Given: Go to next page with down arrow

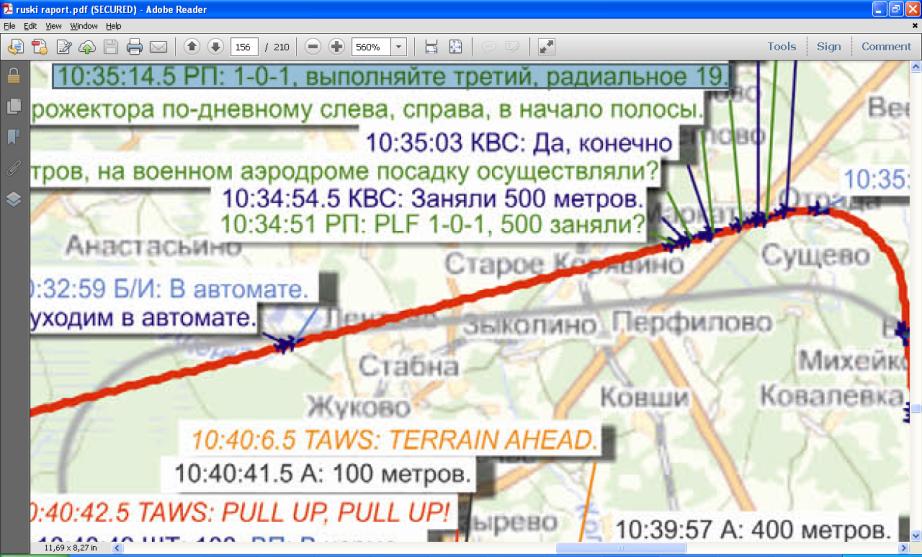Looking at the screenshot, I should (x=215, y=46).
